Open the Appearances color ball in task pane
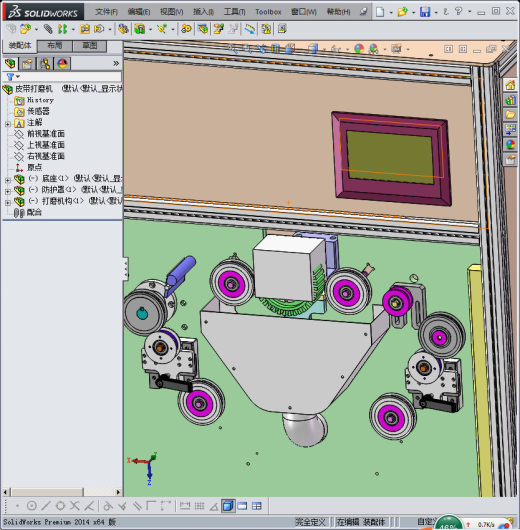The image size is (520, 530). click(510, 144)
